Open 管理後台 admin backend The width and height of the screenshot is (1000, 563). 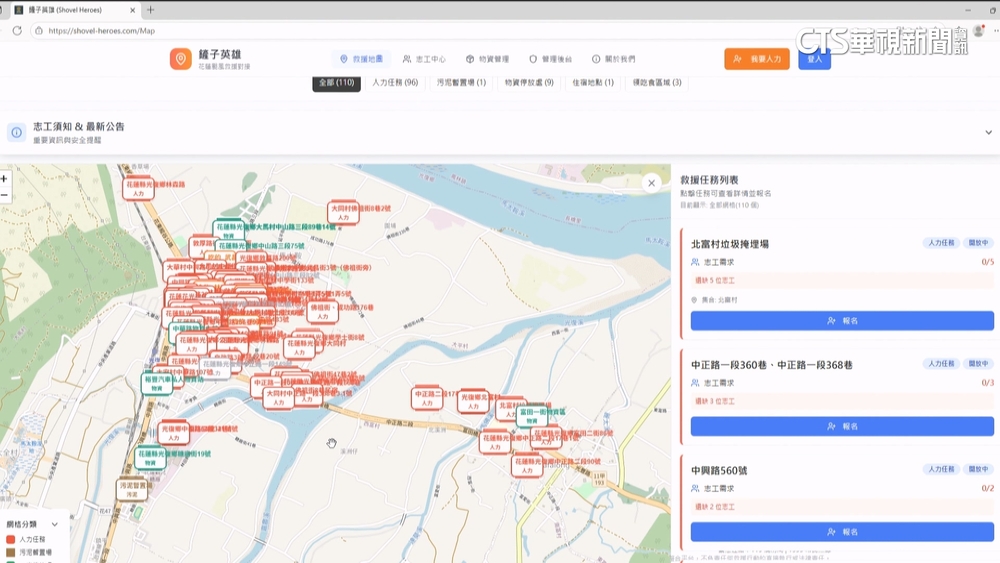[x=551, y=59]
